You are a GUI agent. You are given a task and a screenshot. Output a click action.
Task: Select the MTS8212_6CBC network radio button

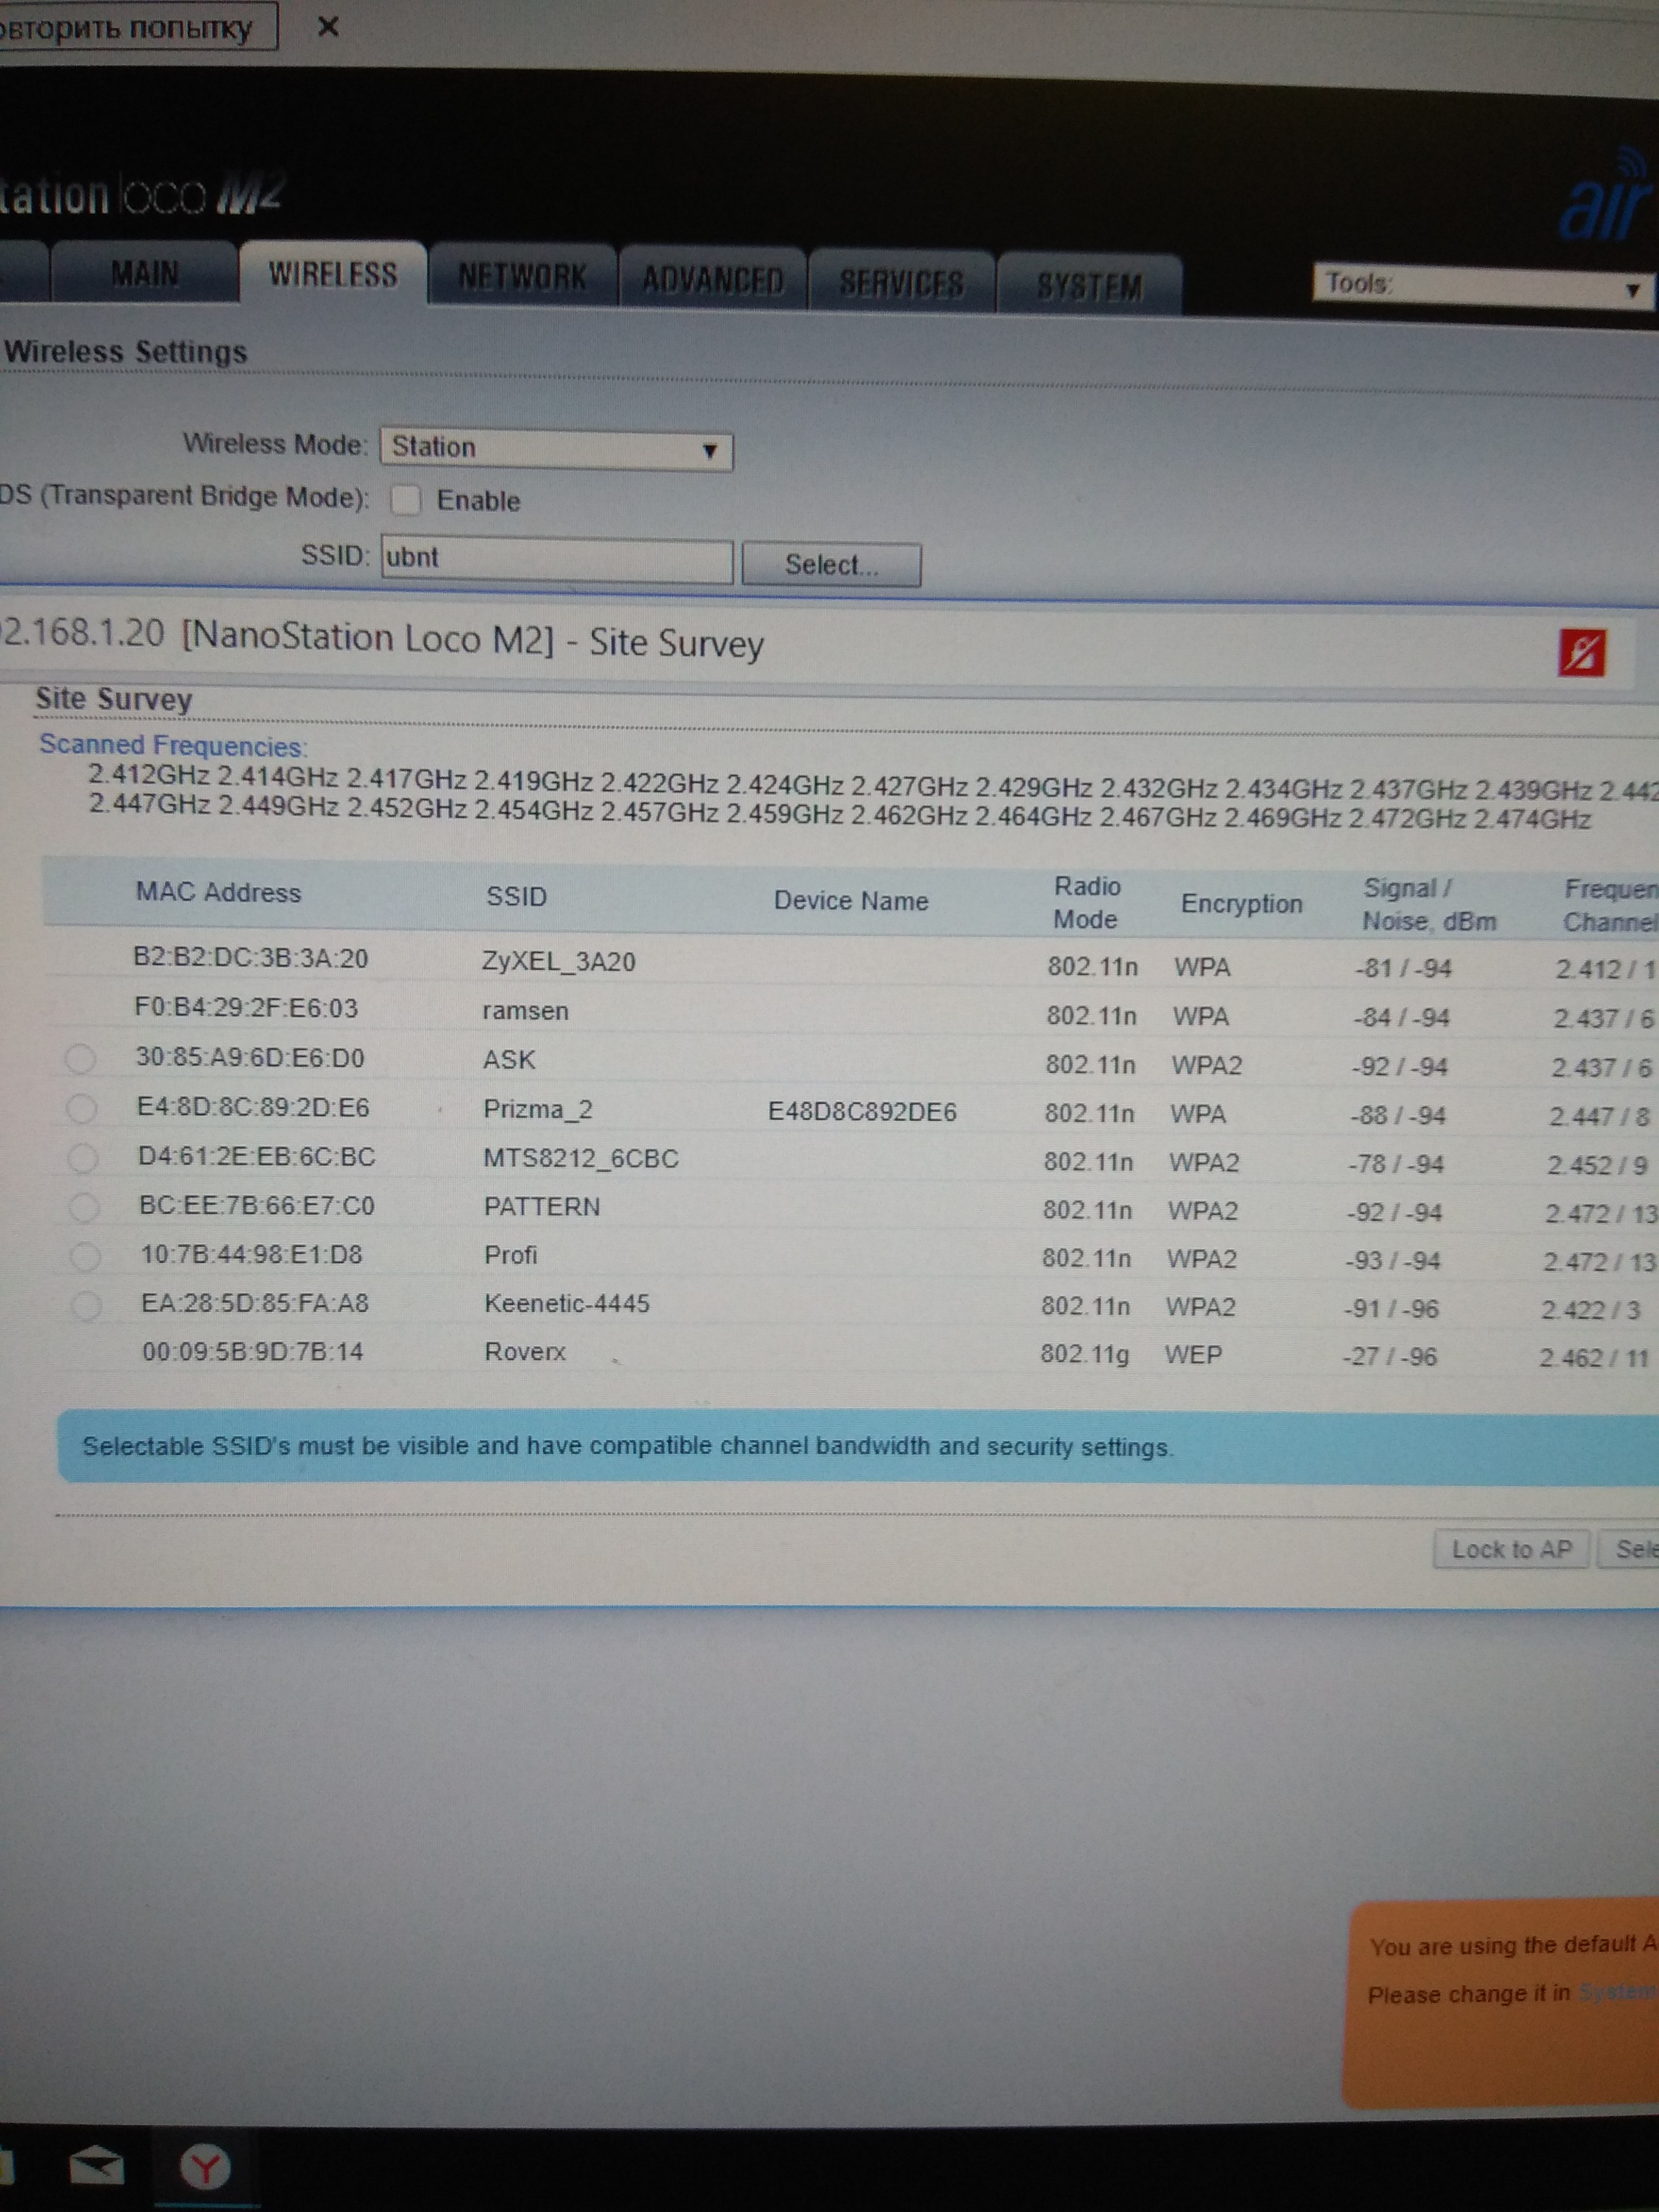point(83,1158)
